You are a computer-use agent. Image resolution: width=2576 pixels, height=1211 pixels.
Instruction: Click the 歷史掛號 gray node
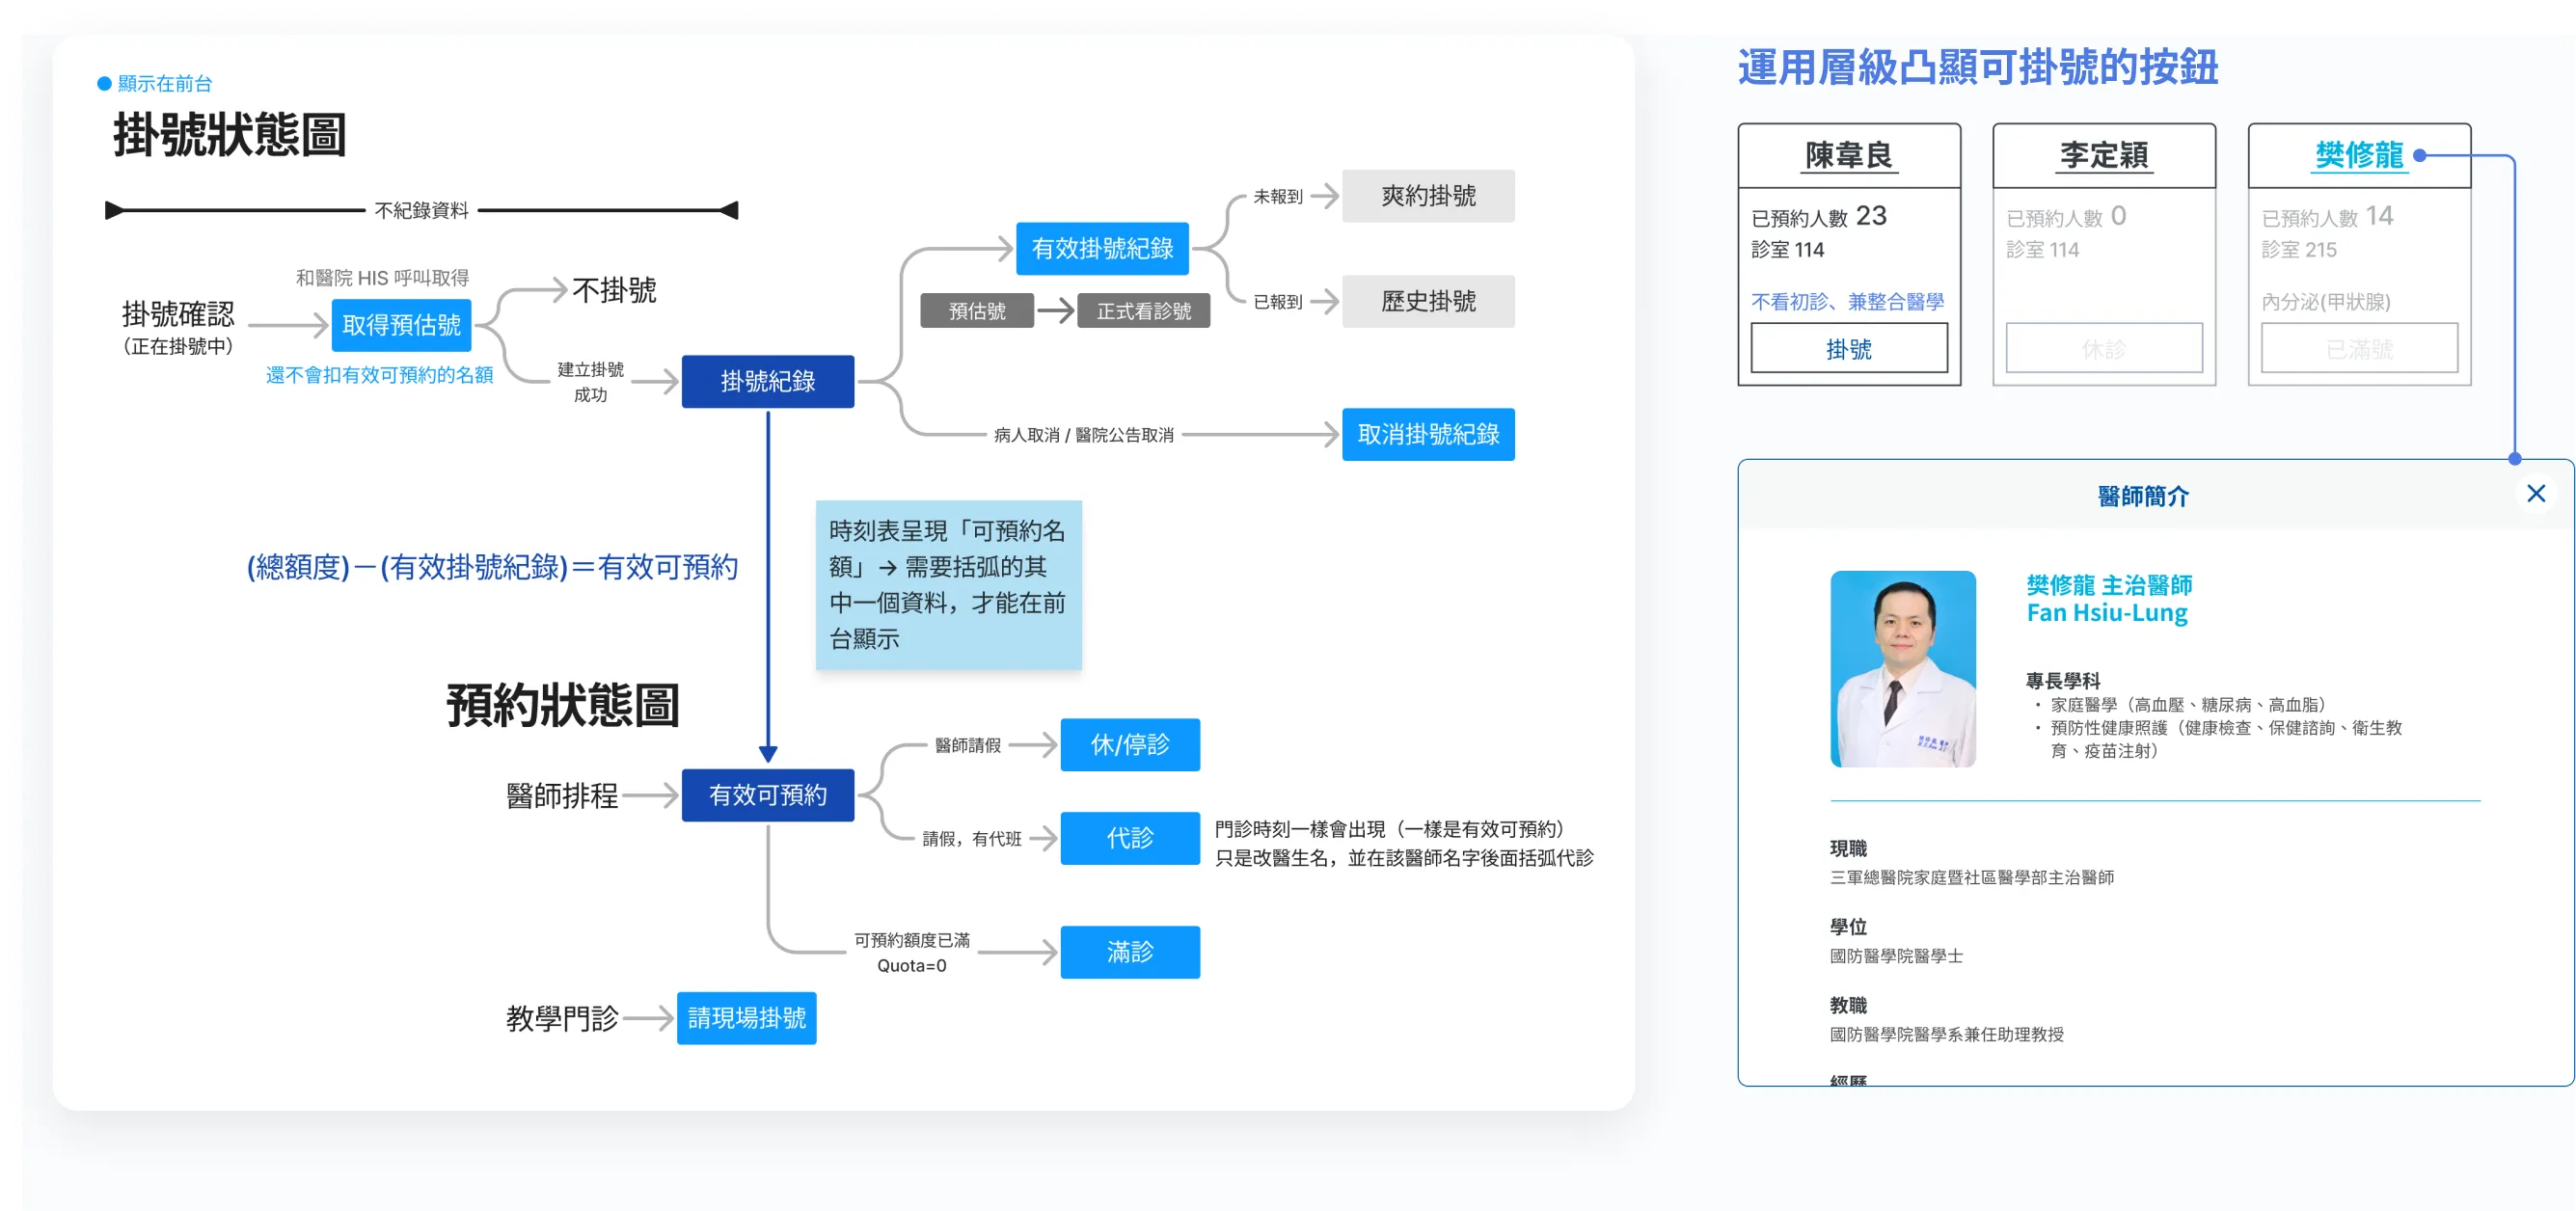tap(1427, 301)
